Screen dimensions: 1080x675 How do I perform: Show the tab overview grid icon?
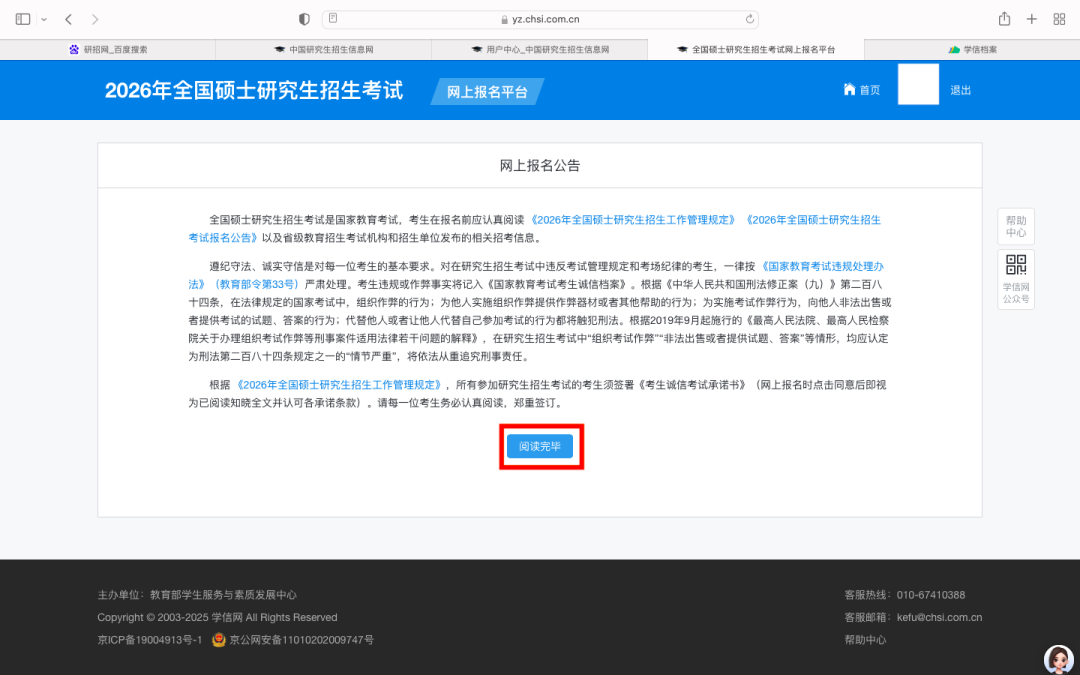1059,19
